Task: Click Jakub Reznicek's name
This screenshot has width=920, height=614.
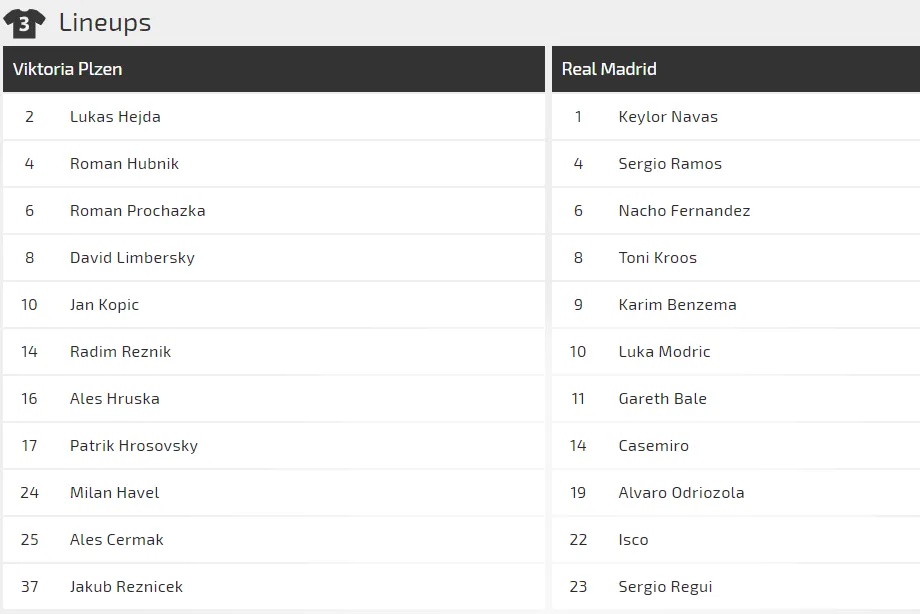Action: pyautogui.click(x=126, y=587)
